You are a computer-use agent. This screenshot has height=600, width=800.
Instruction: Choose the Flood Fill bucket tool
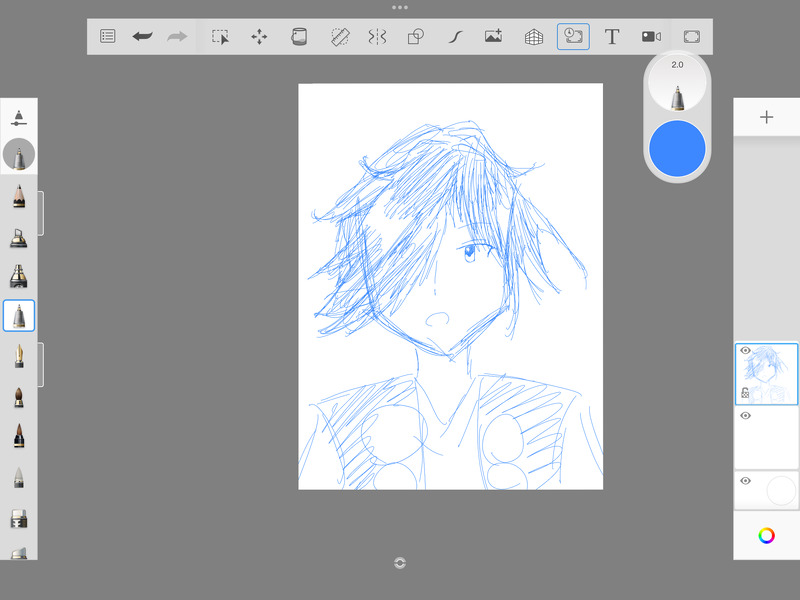pyautogui.click(x=299, y=37)
